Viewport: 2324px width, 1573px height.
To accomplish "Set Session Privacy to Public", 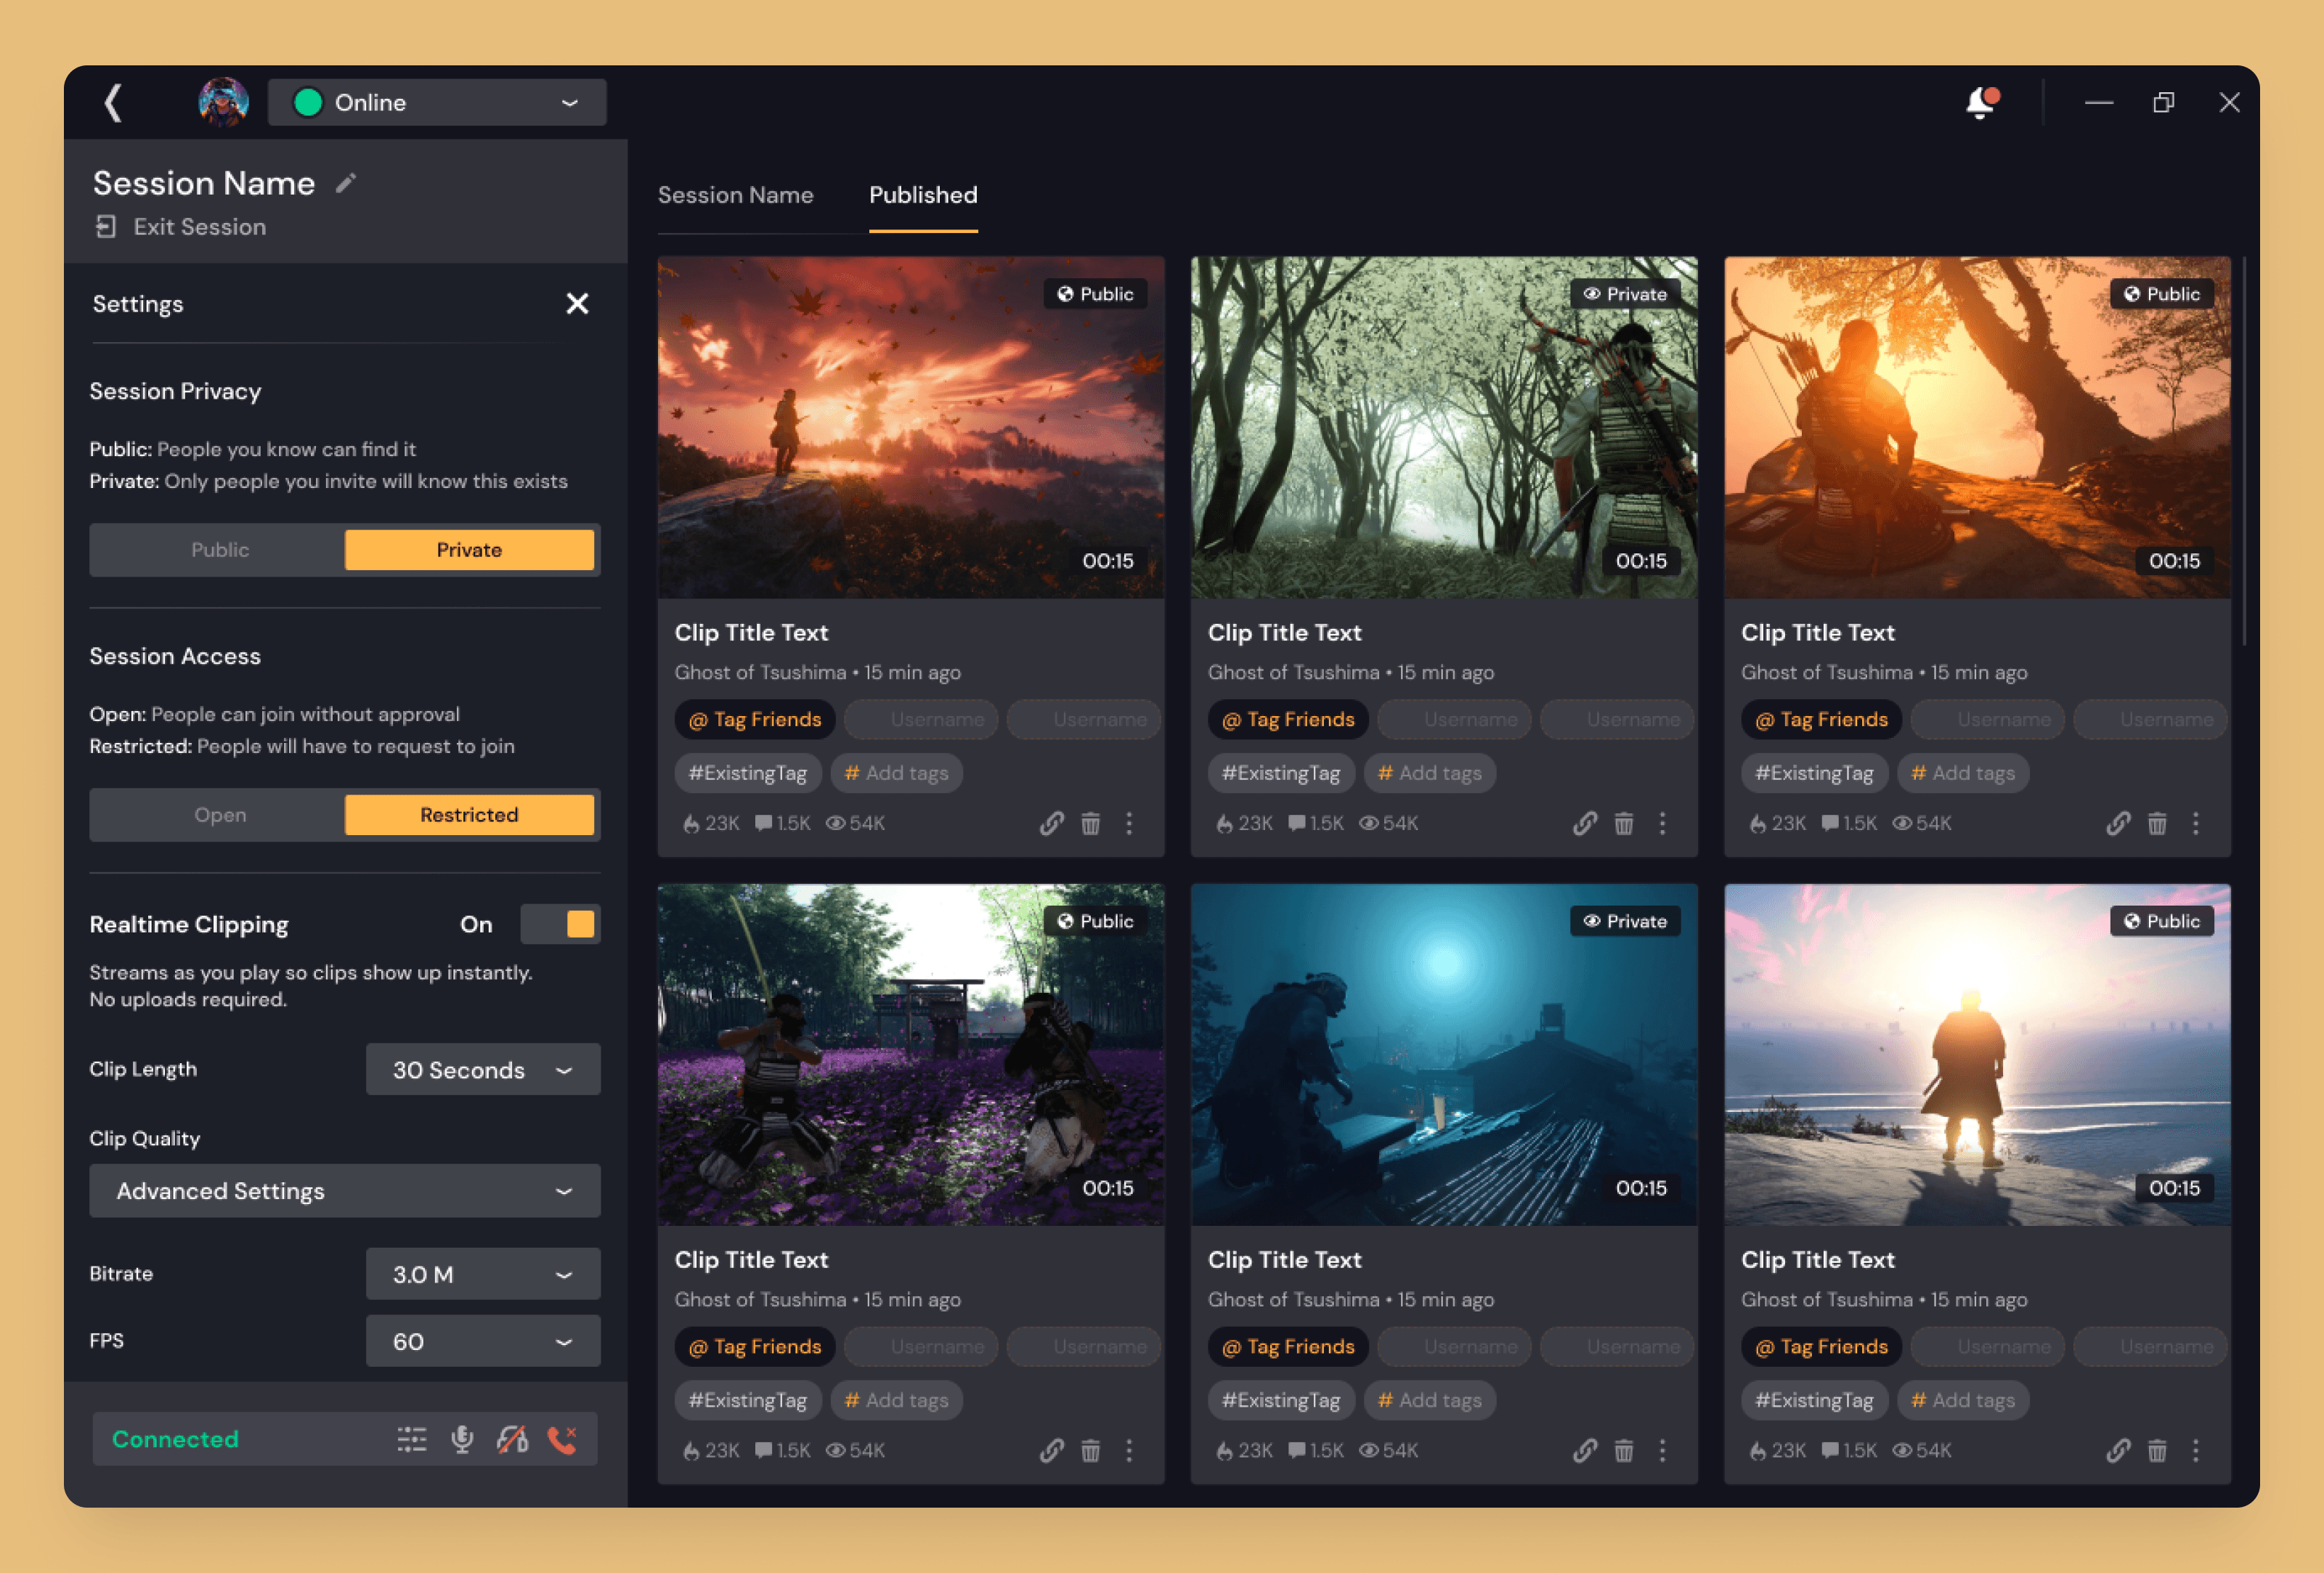I will 220,550.
